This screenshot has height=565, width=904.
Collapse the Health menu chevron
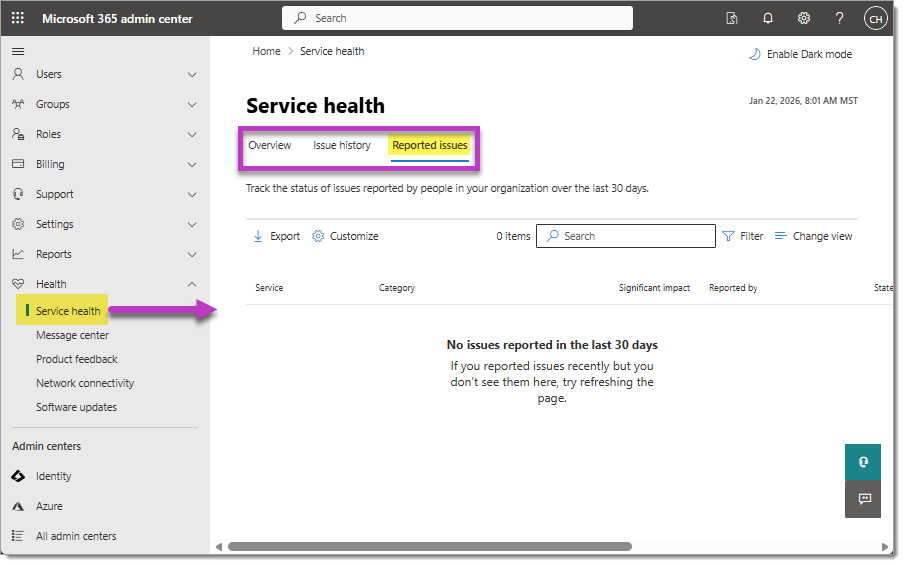(x=192, y=284)
